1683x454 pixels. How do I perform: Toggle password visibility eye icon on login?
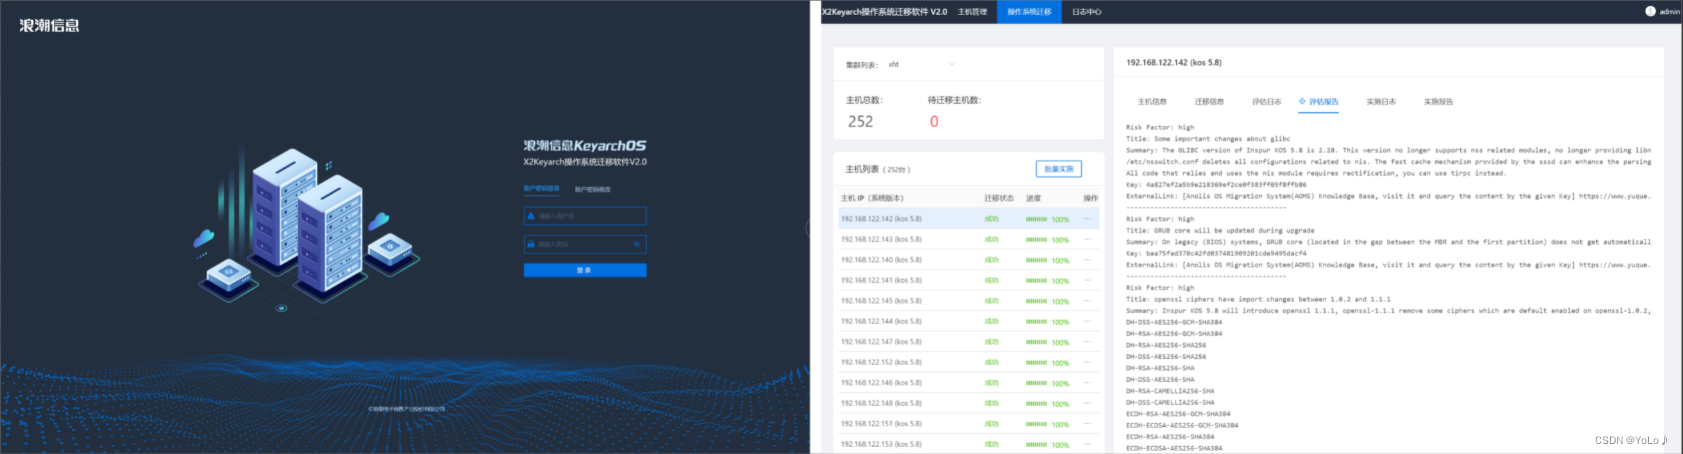(x=637, y=244)
